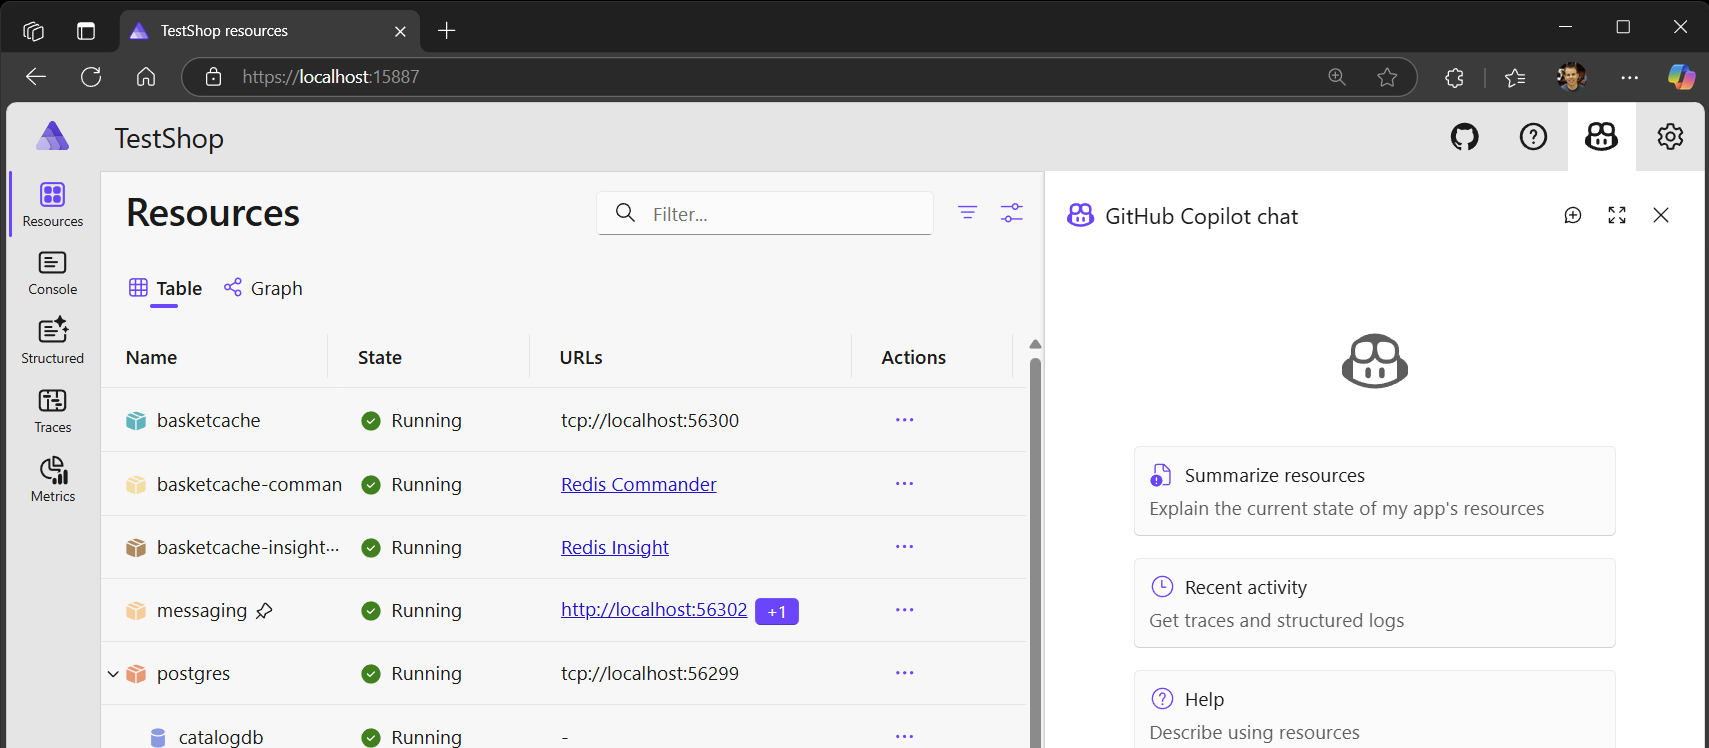Open browser extensions menu

(x=1454, y=77)
